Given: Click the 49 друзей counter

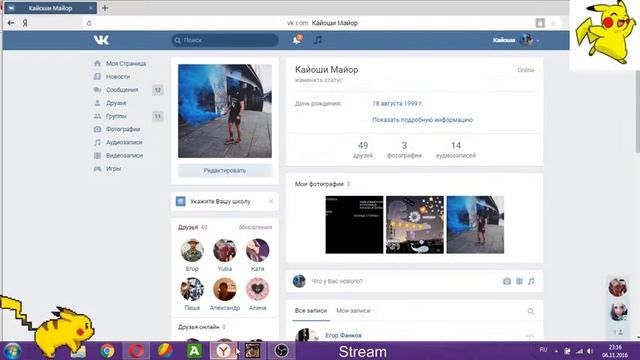Looking at the screenshot, I should [x=363, y=149].
